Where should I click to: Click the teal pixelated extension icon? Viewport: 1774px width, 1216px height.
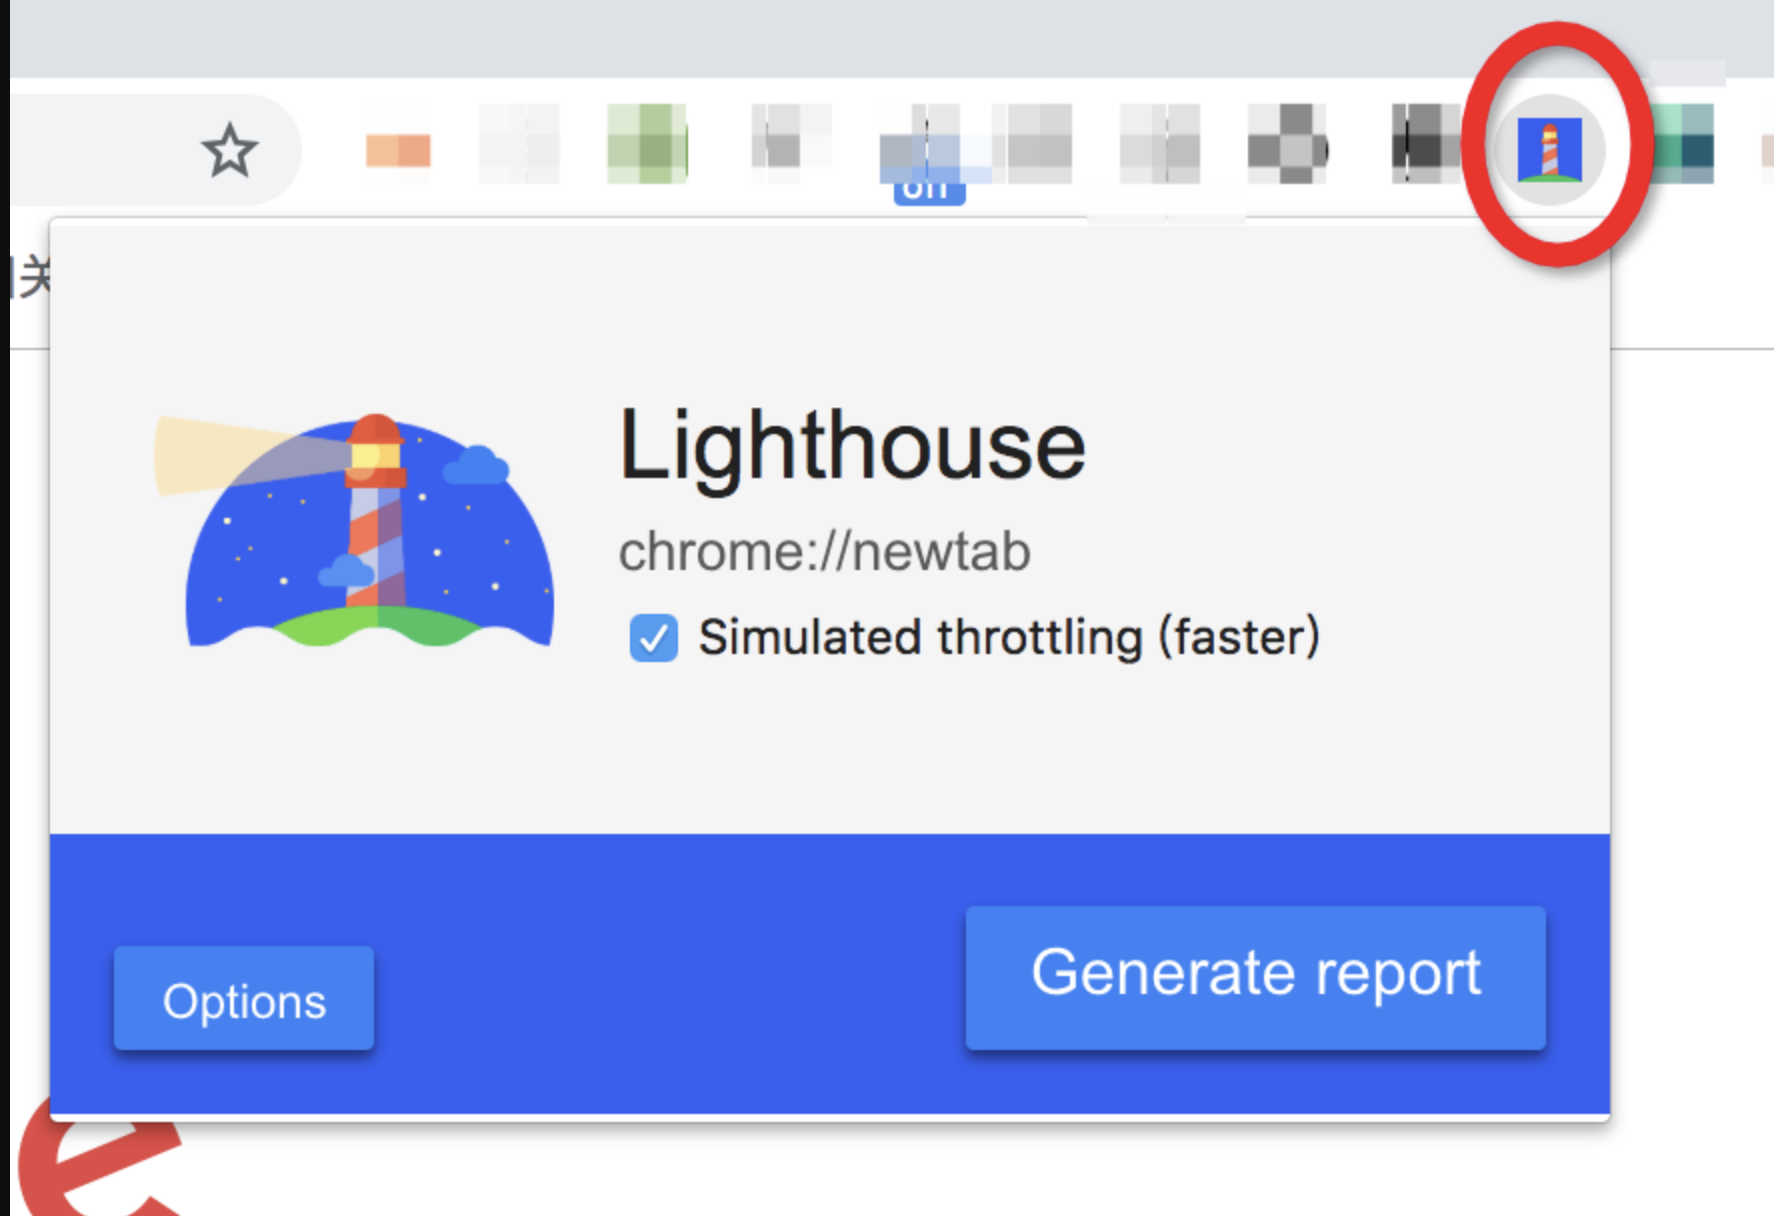click(1684, 144)
